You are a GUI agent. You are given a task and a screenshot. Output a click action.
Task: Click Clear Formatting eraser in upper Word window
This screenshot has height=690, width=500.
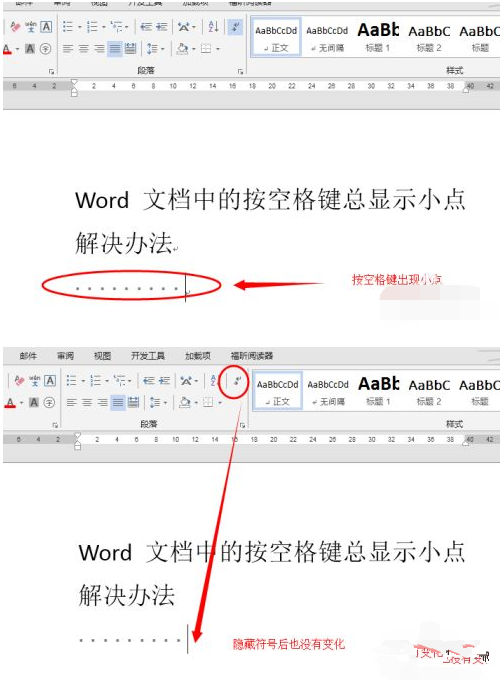point(15,27)
